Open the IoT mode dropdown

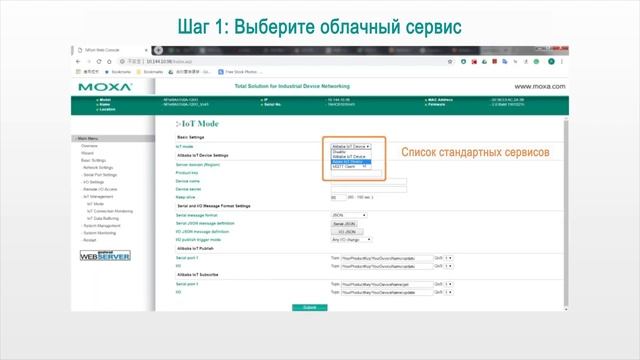[x=351, y=146]
